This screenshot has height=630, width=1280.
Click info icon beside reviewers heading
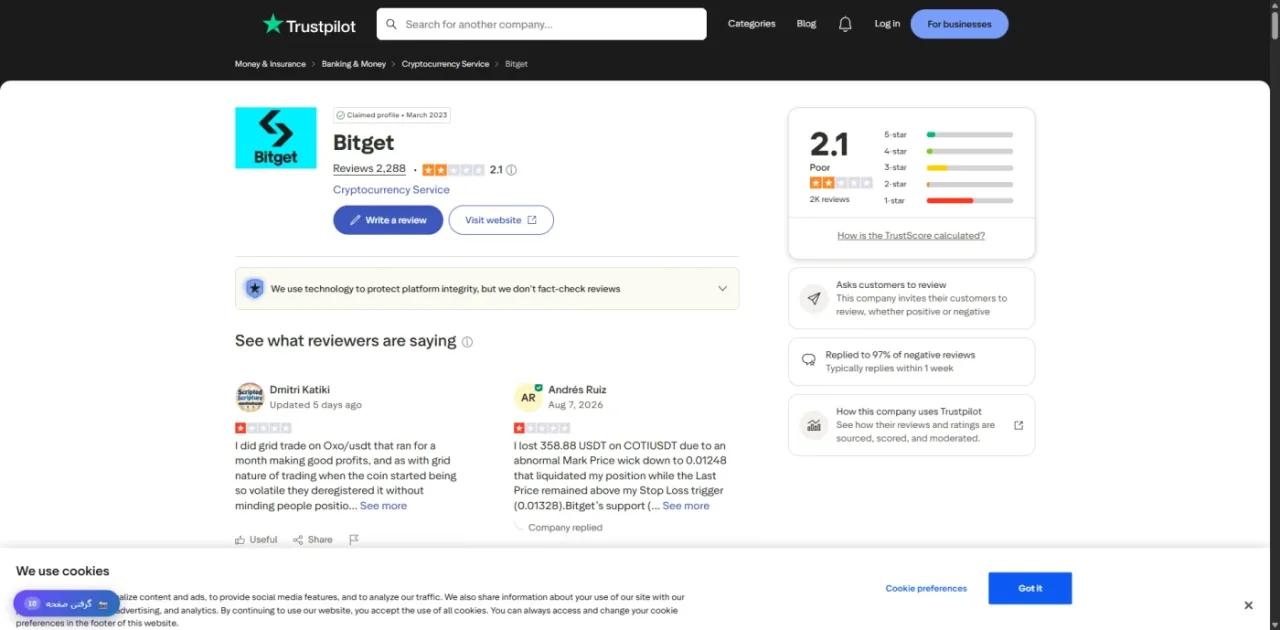pyautogui.click(x=467, y=342)
